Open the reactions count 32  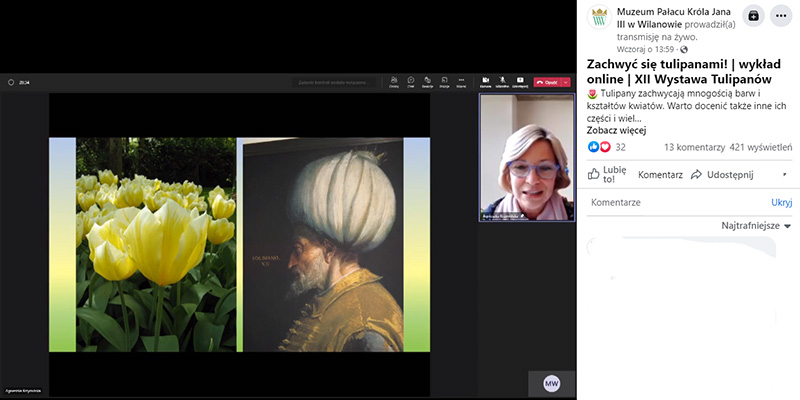click(x=620, y=147)
